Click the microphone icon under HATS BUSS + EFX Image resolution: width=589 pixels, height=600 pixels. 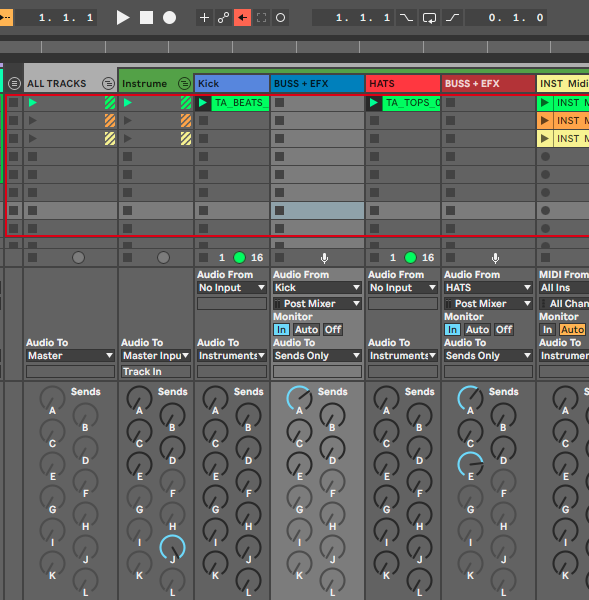[x=495, y=258]
